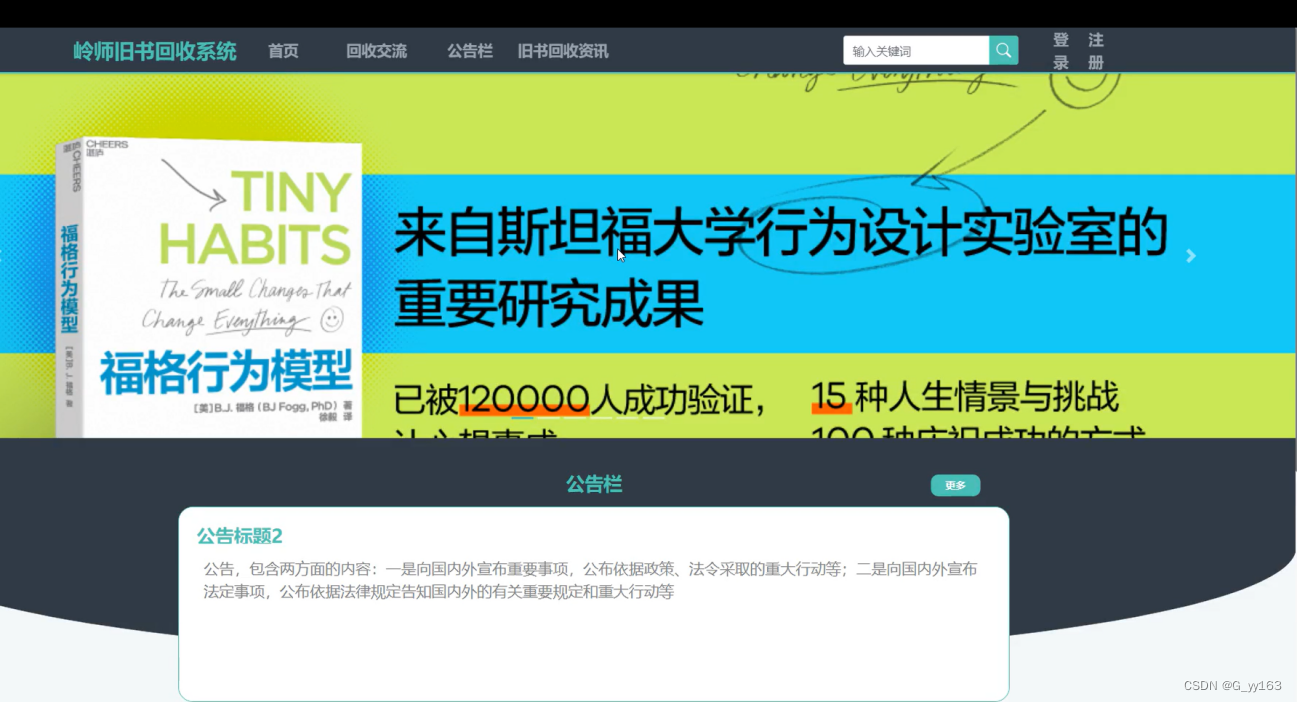
Task: Click the 登录 link
Action: tap(1061, 51)
